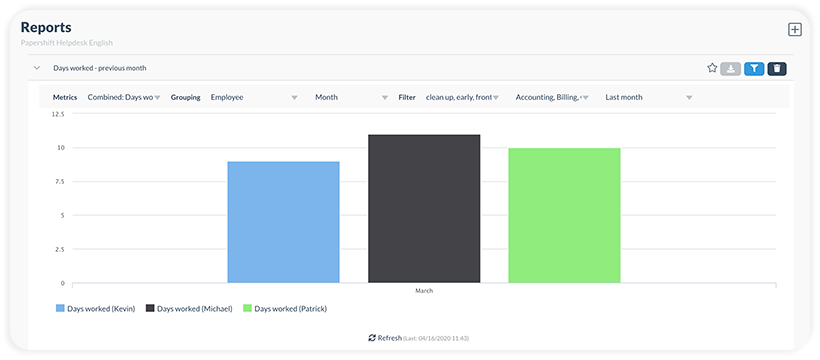Click Days worked (Michael) legend text
This screenshot has height=360, width=820.
[x=195, y=309]
